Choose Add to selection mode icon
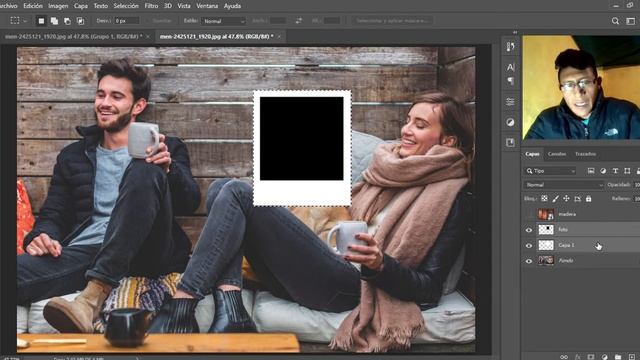Viewport: 640px width, 360px height. click(x=54, y=21)
